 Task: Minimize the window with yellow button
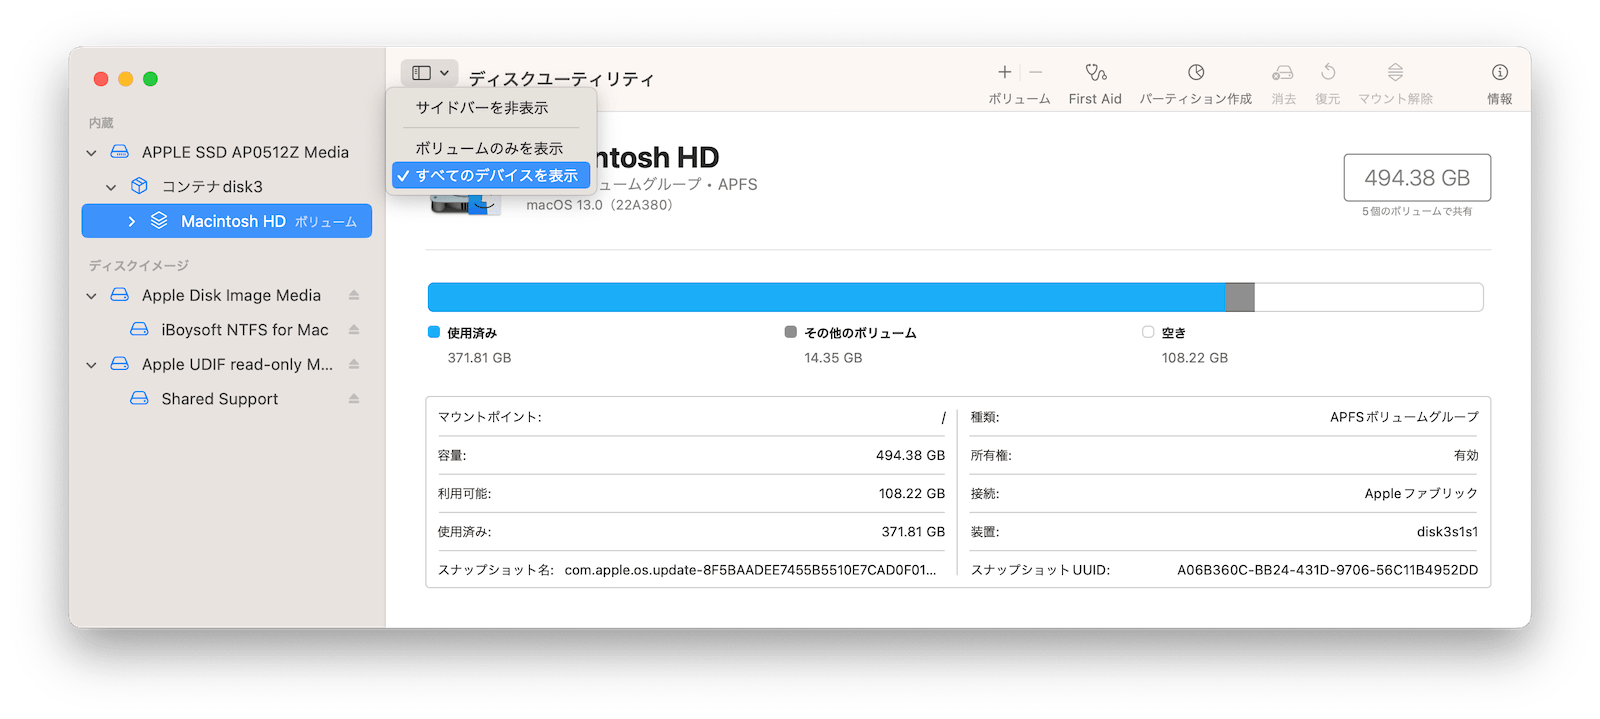tap(126, 79)
